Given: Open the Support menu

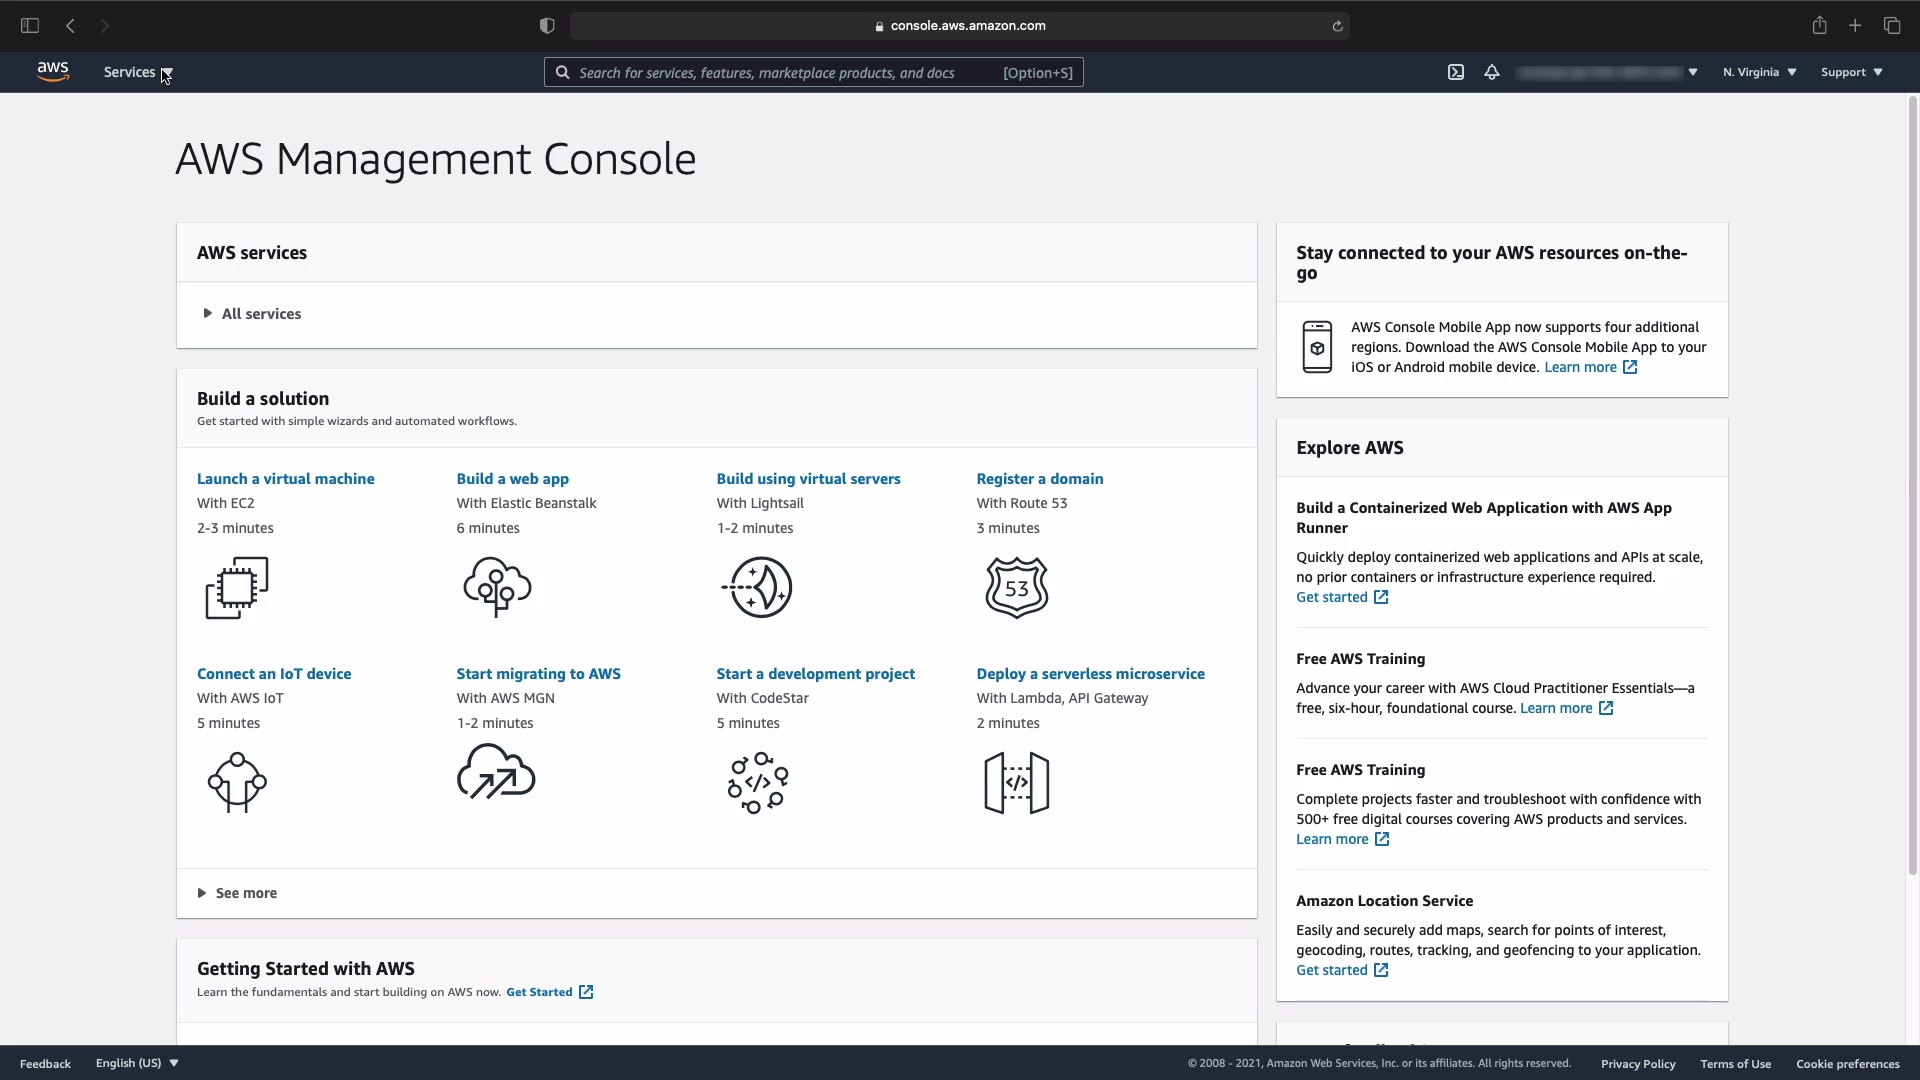Looking at the screenshot, I should coord(1851,72).
